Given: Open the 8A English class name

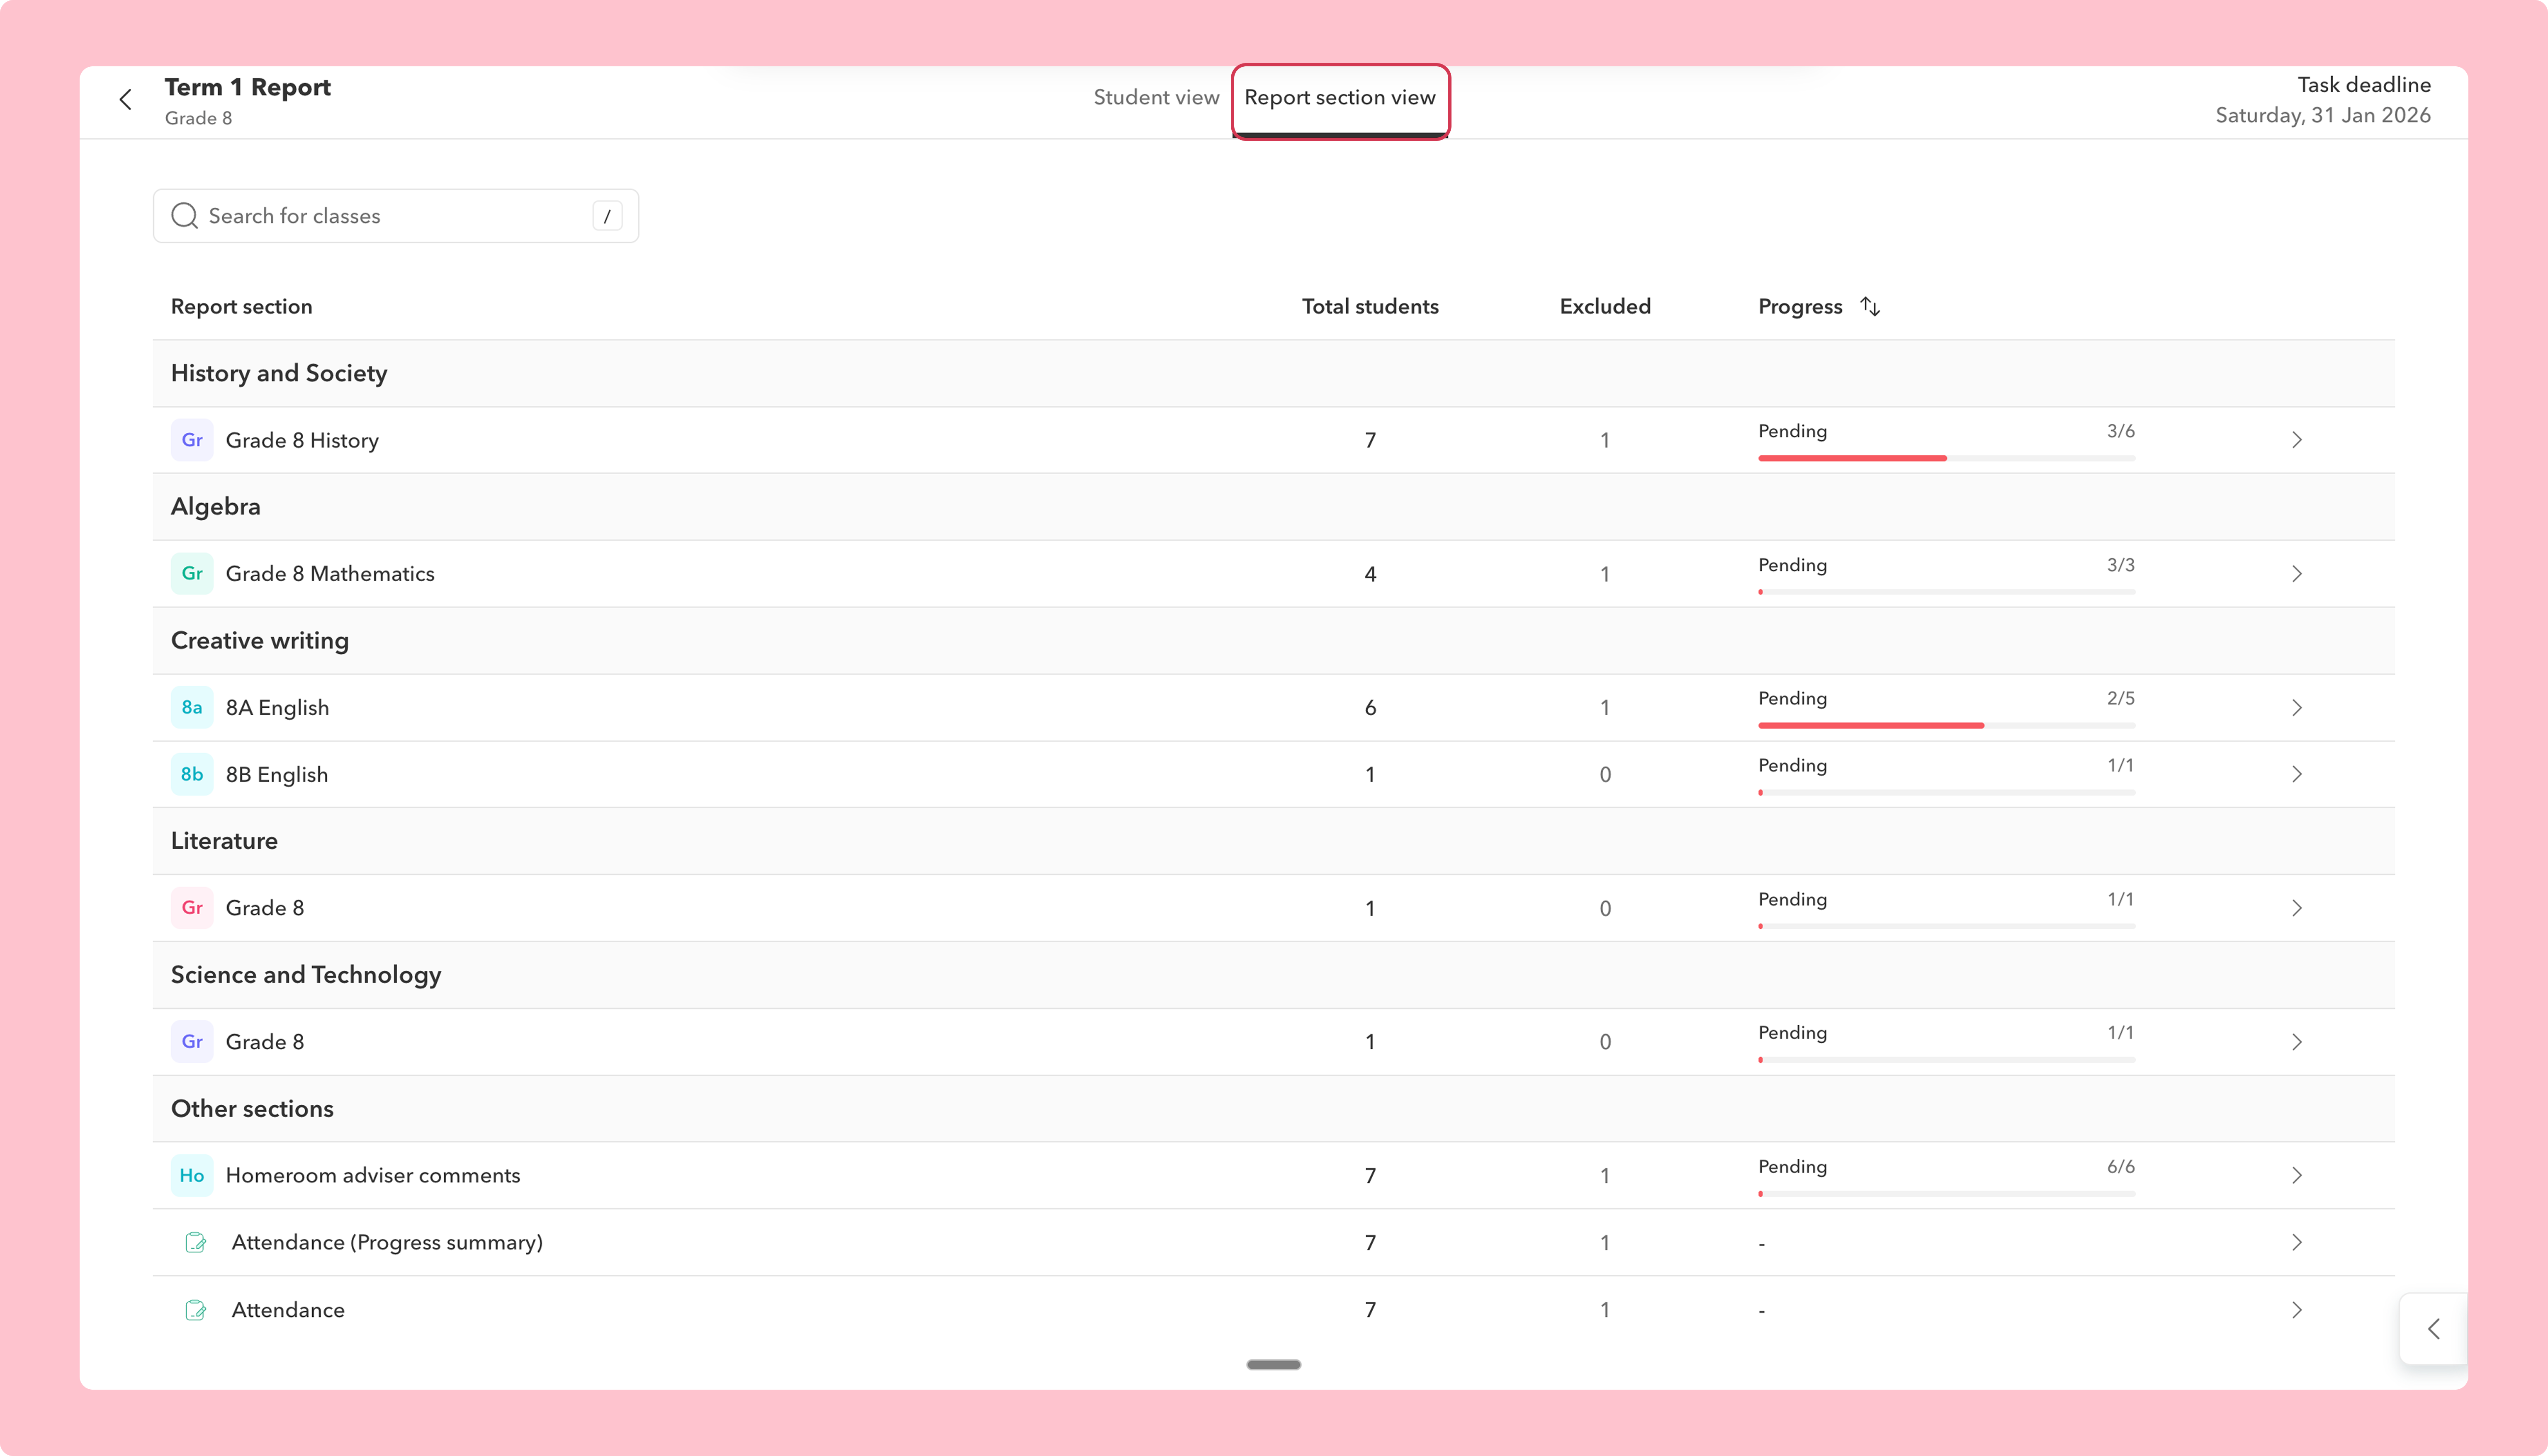Looking at the screenshot, I should tap(277, 708).
